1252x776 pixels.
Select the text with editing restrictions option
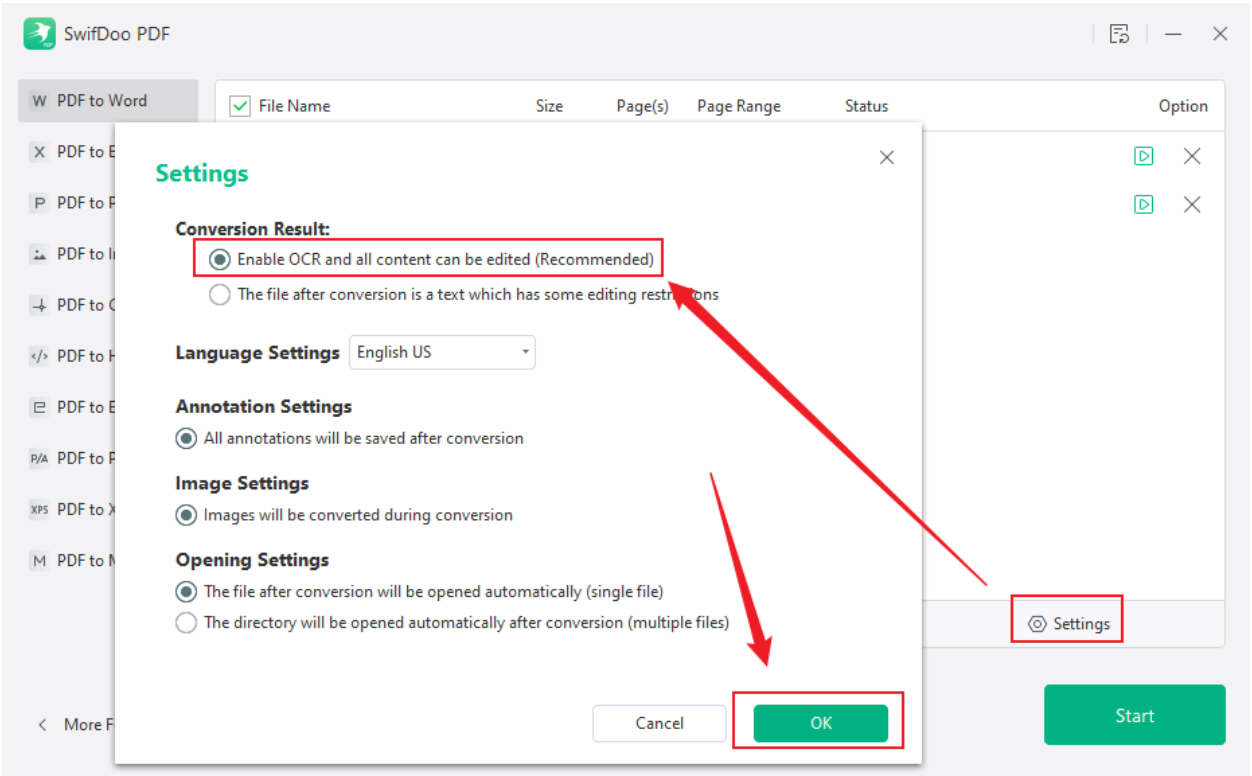click(219, 294)
